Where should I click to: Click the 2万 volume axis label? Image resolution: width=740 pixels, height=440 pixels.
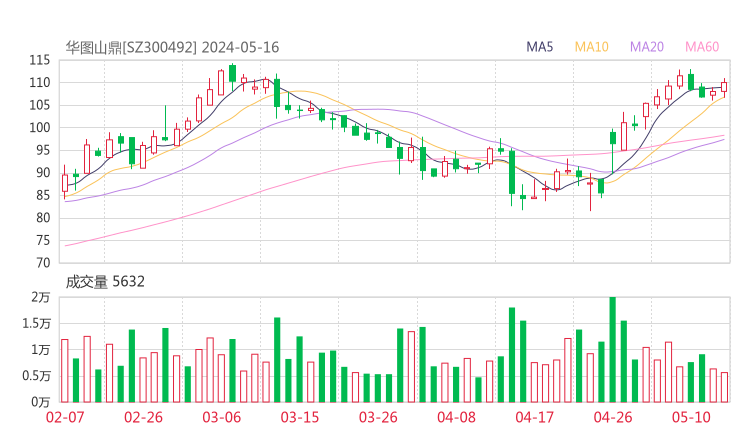coord(41,297)
